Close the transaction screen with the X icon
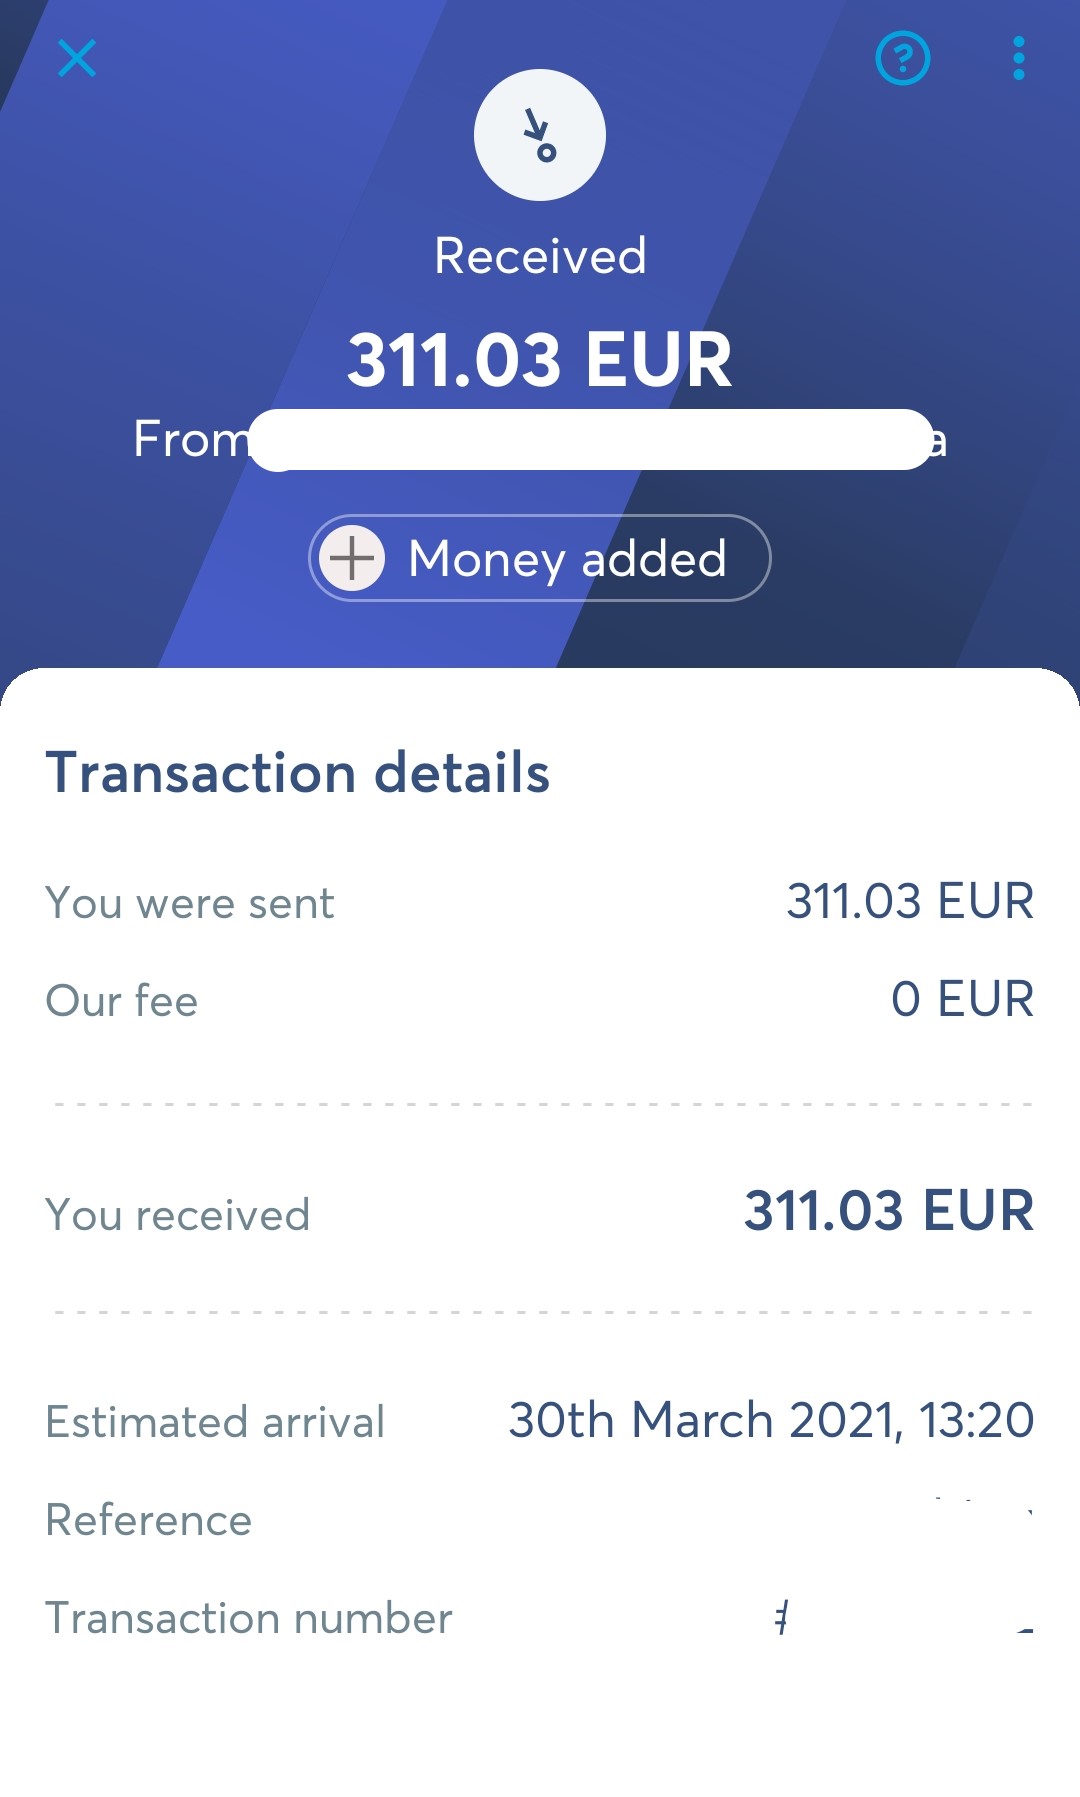1080x1797 pixels. (x=77, y=58)
